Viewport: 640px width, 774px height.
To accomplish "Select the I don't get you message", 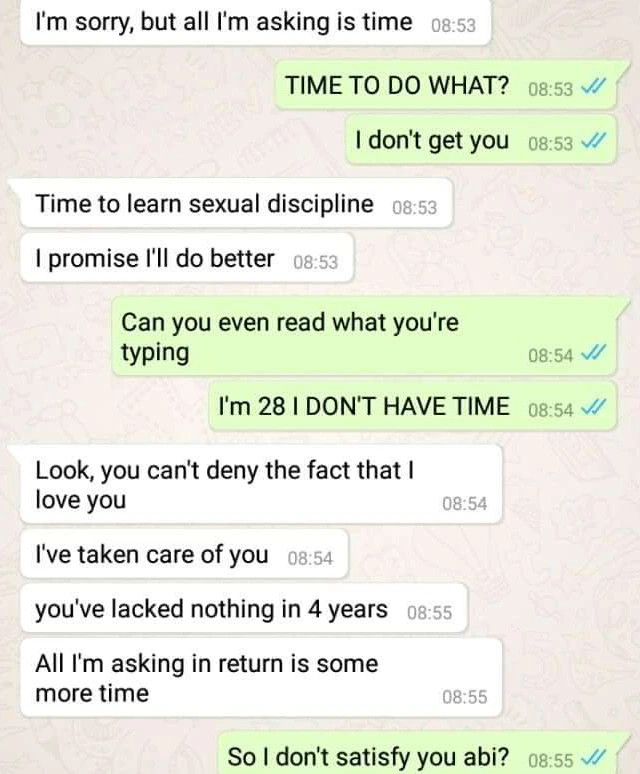I will click(x=481, y=140).
